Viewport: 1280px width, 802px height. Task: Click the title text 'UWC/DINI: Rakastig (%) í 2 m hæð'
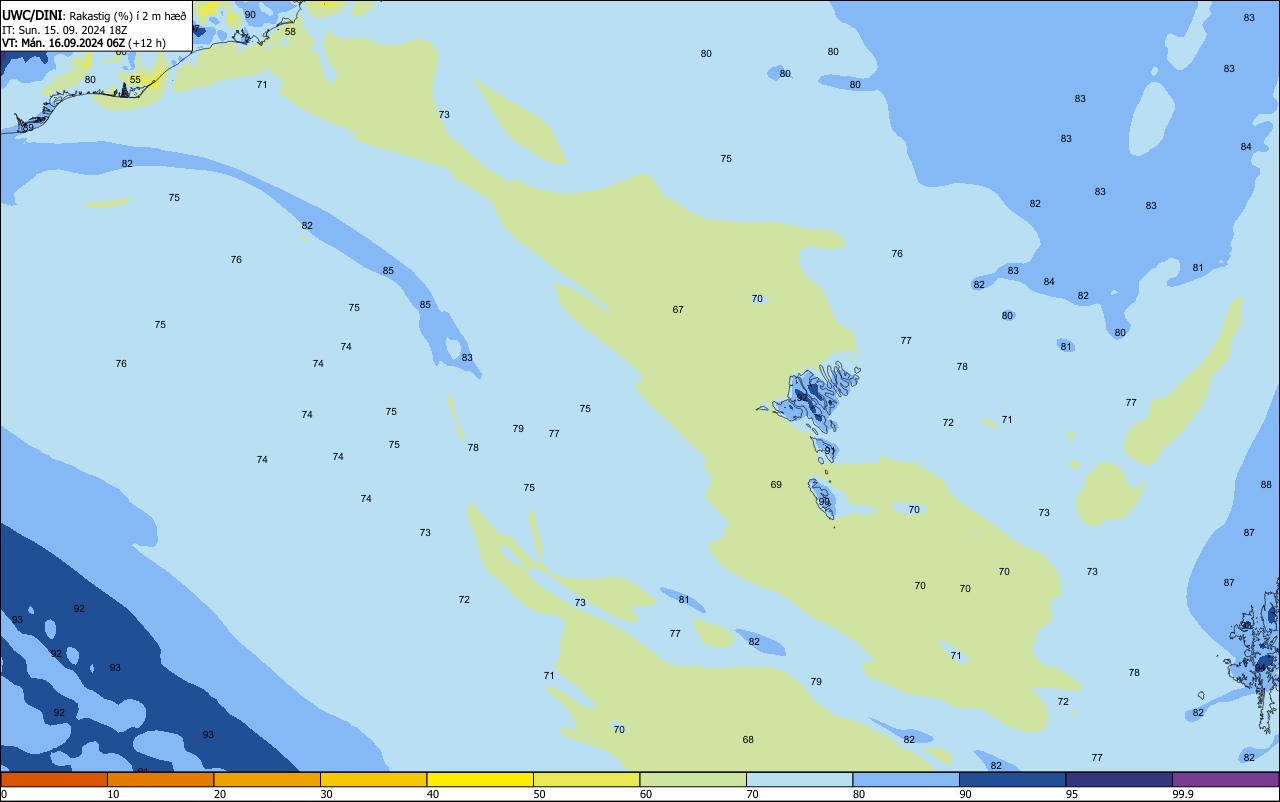(94, 15)
